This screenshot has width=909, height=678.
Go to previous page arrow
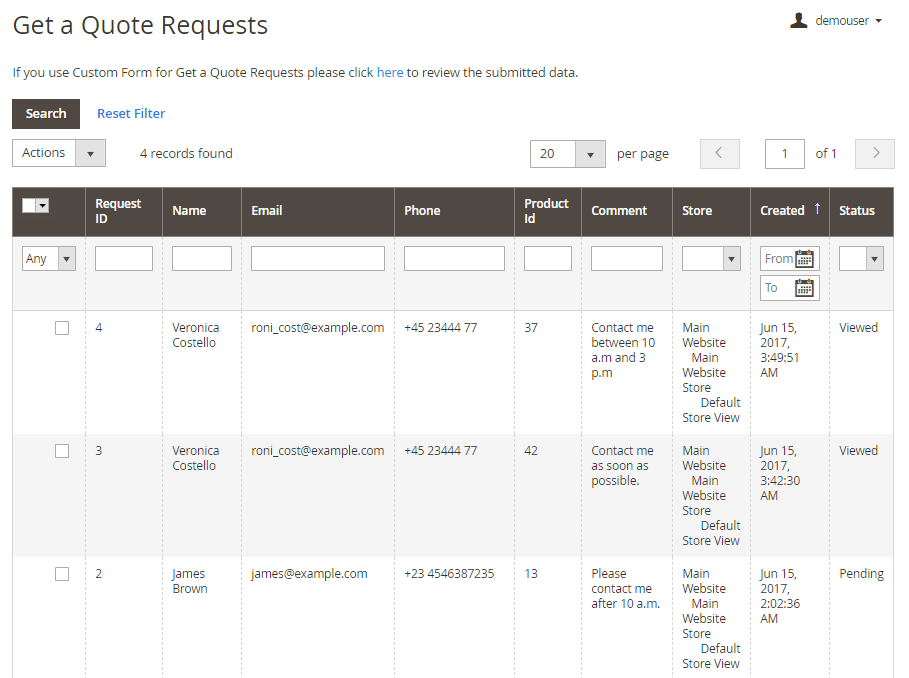[719, 153]
